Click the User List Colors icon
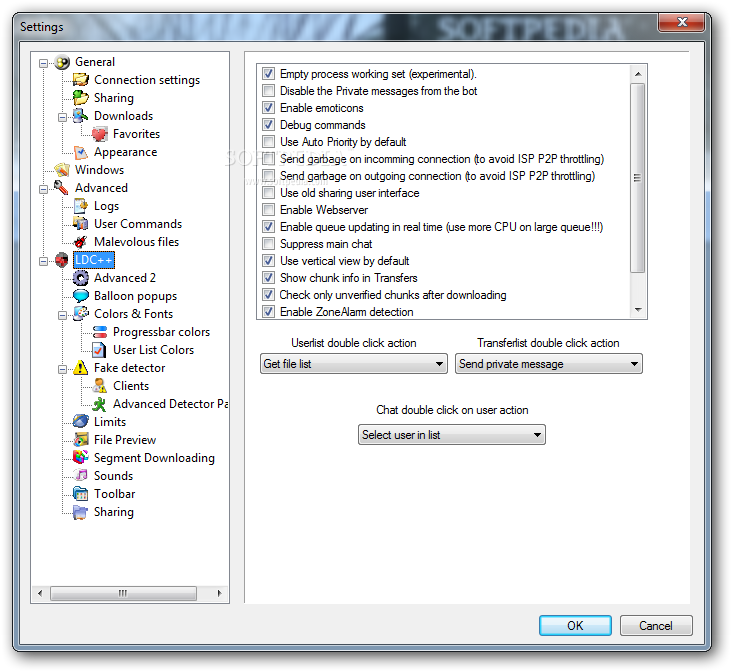The image size is (732, 672). [99, 350]
